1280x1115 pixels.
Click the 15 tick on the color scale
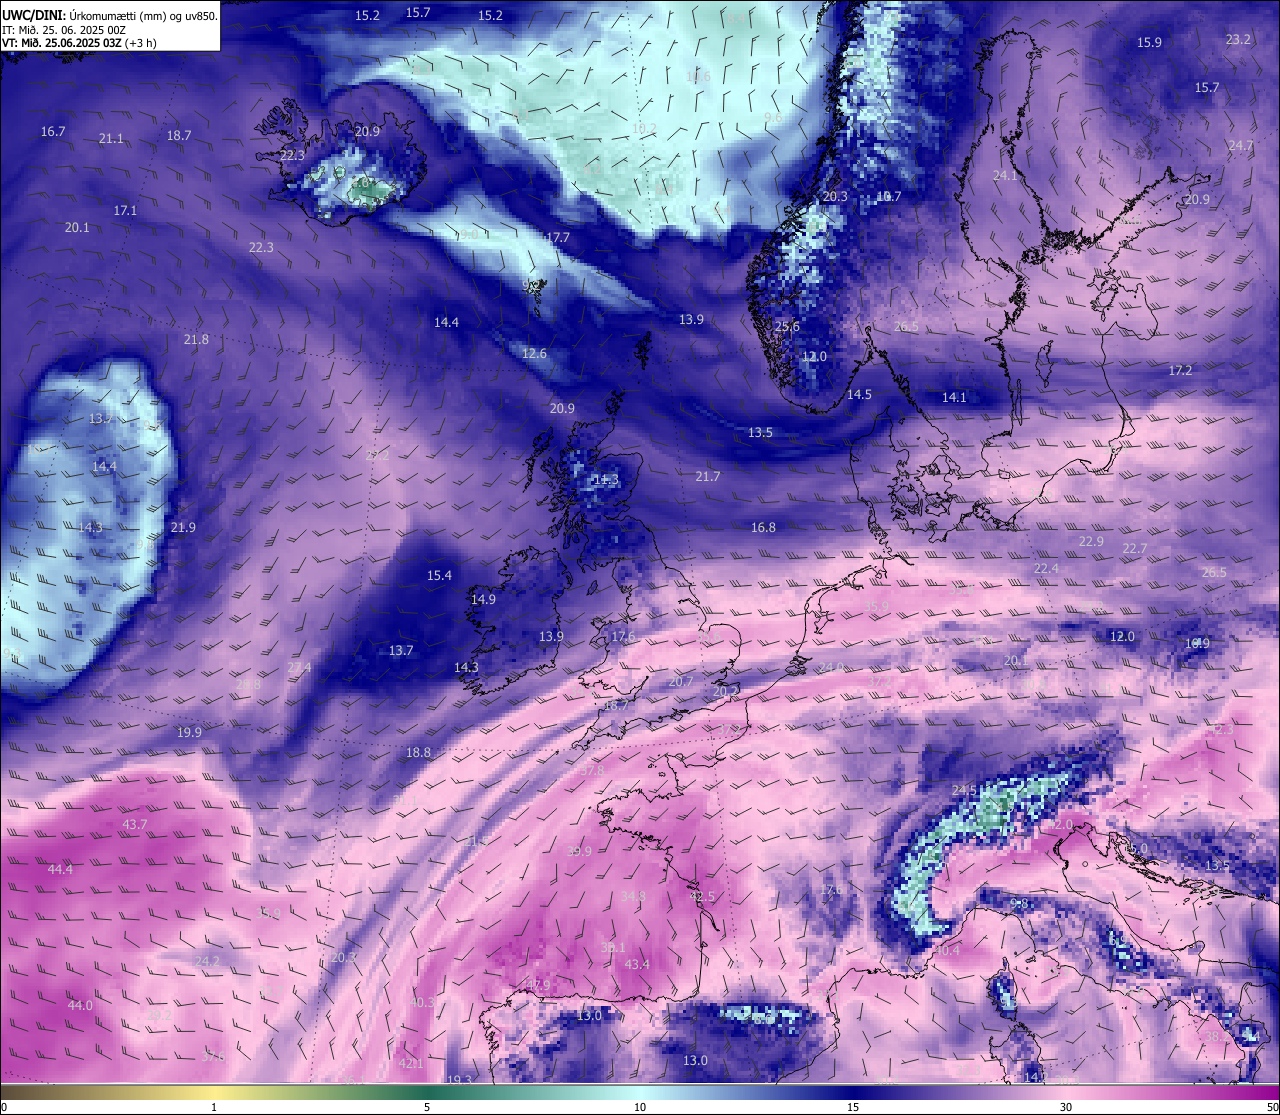tap(853, 1107)
